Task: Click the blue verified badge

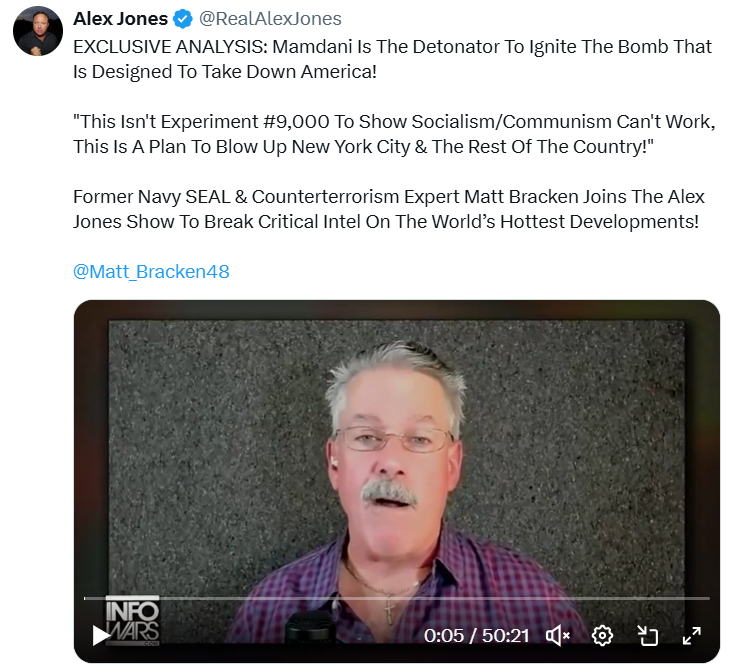Action: tap(183, 19)
